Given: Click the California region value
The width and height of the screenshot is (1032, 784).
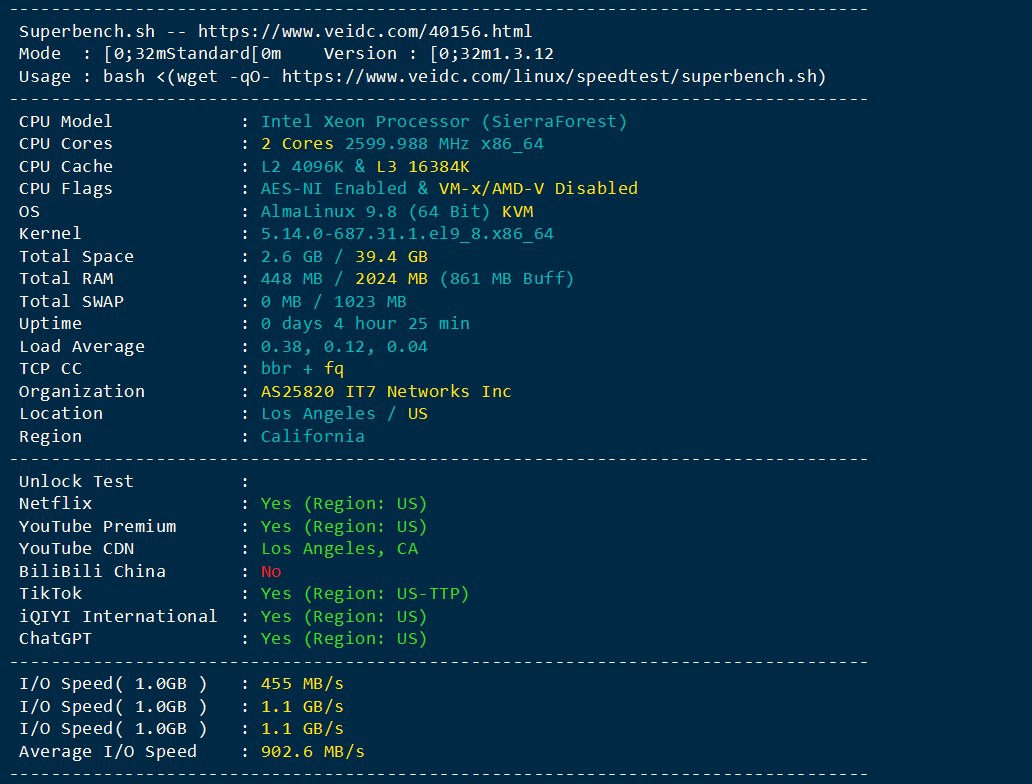Looking at the screenshot, I should click(312, 436).
